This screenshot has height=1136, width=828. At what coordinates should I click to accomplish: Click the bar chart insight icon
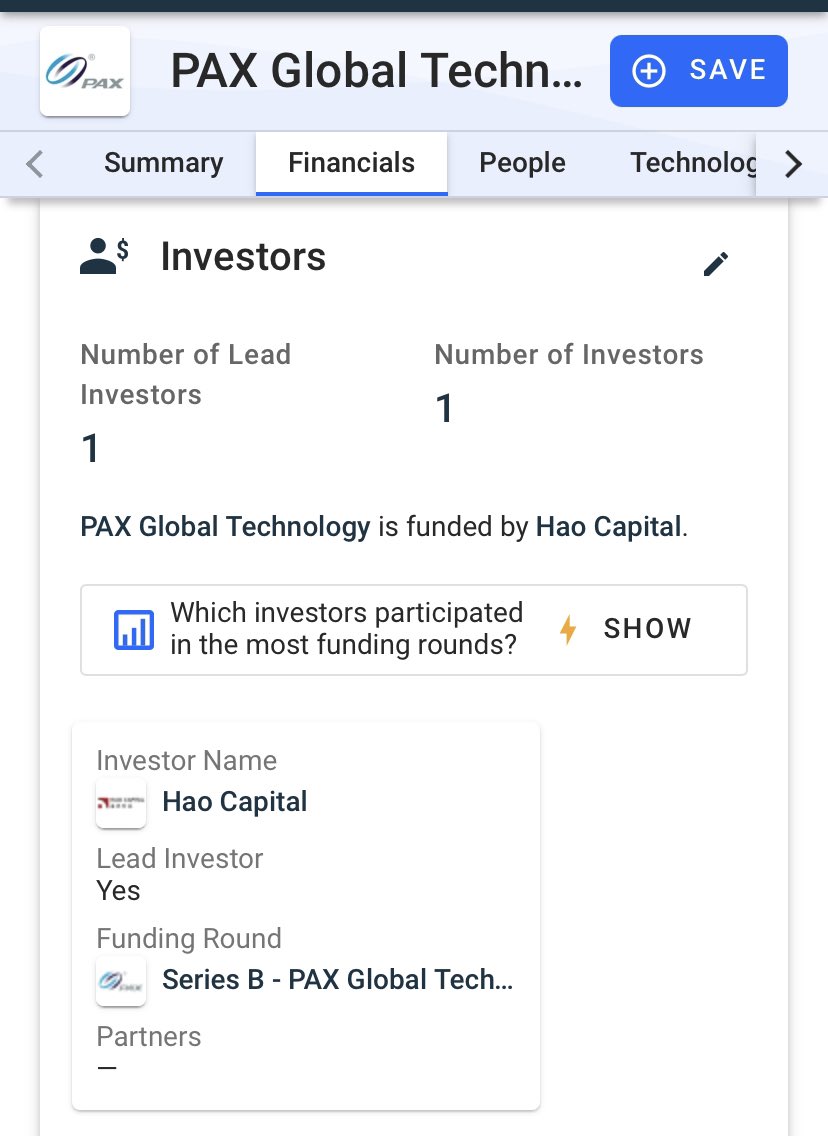coord(134,630)
